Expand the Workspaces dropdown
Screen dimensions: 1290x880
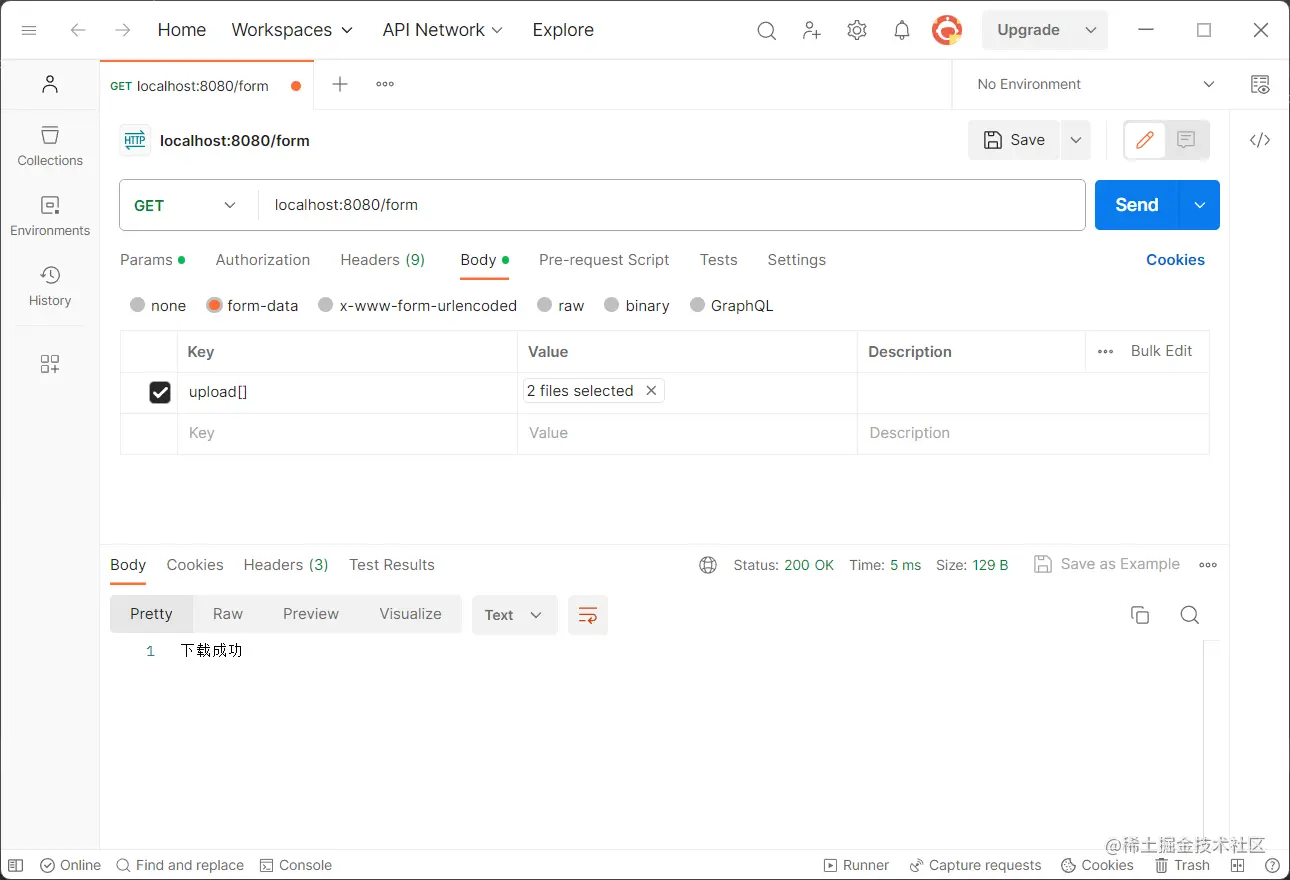tap(292, 30)
